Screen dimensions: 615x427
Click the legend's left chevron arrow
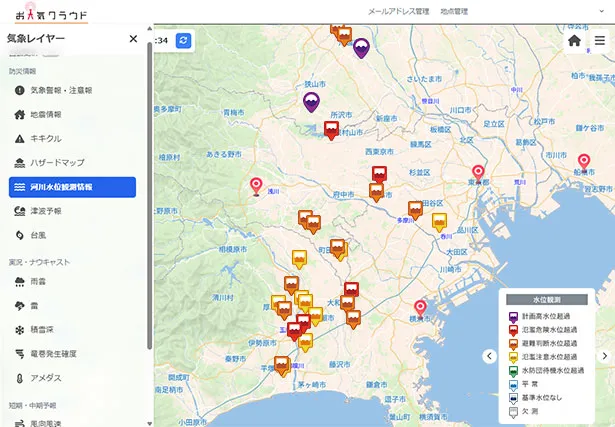click(489, 355)
